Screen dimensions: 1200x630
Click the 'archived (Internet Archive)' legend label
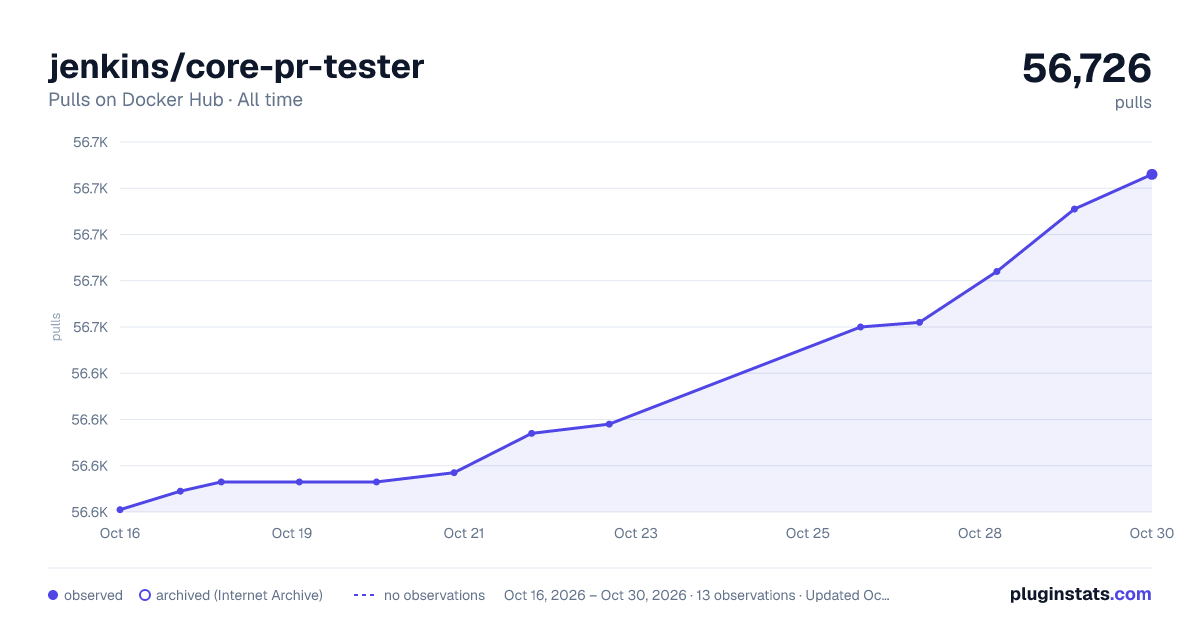pos(239,595)
